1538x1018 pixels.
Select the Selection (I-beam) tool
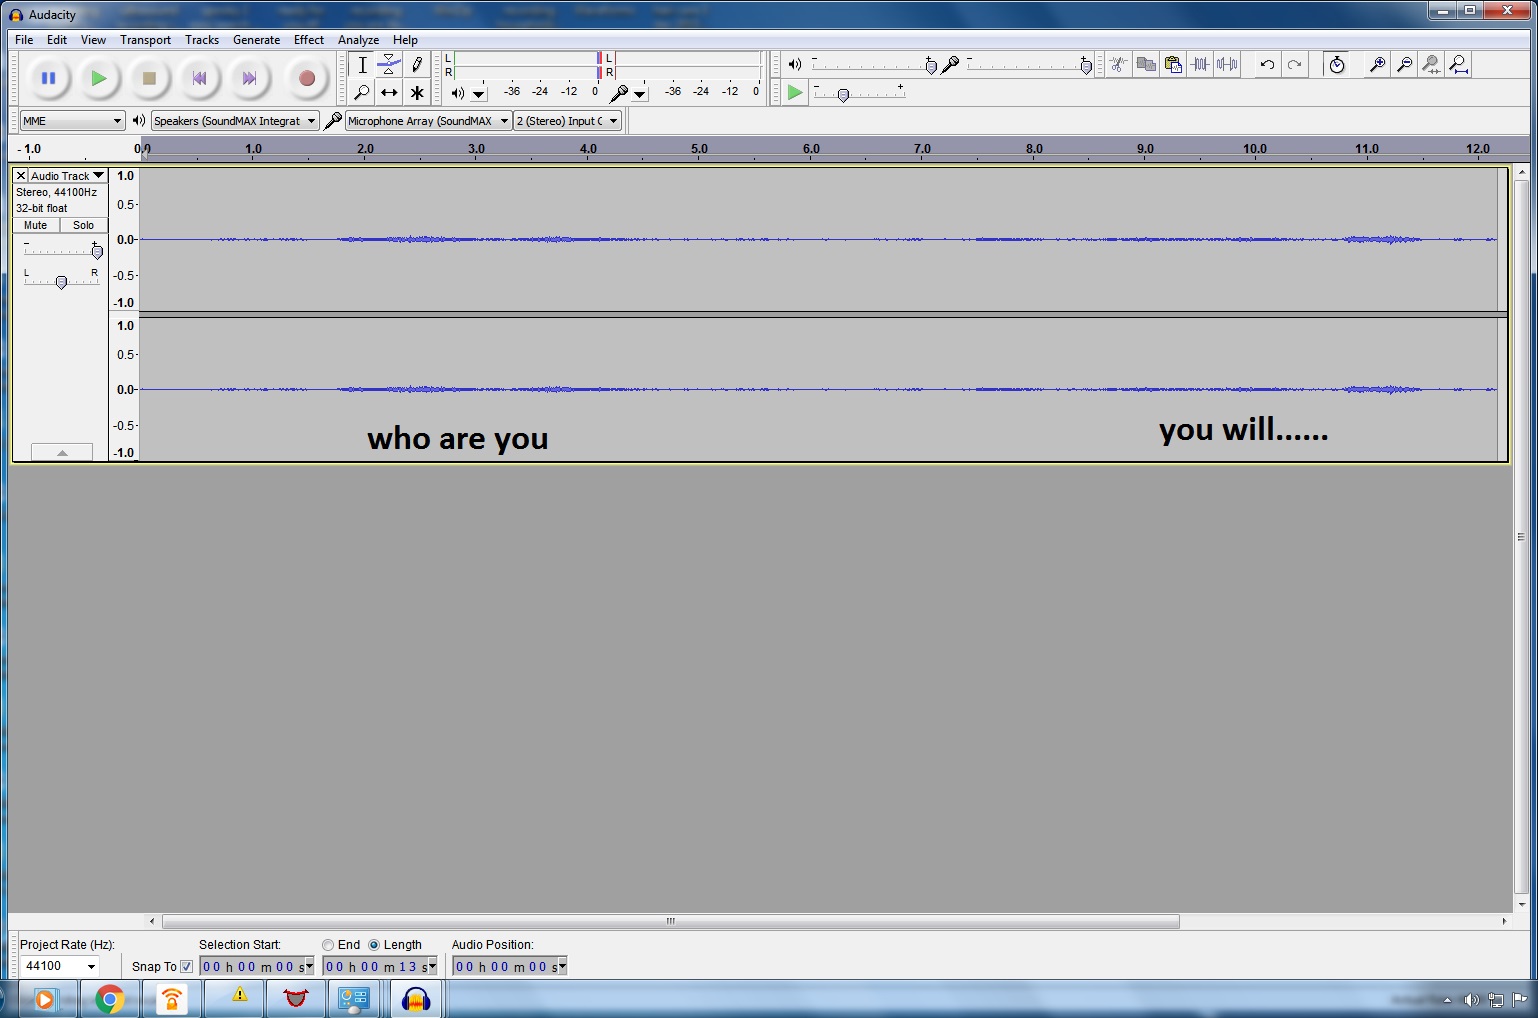click(362, 65)
